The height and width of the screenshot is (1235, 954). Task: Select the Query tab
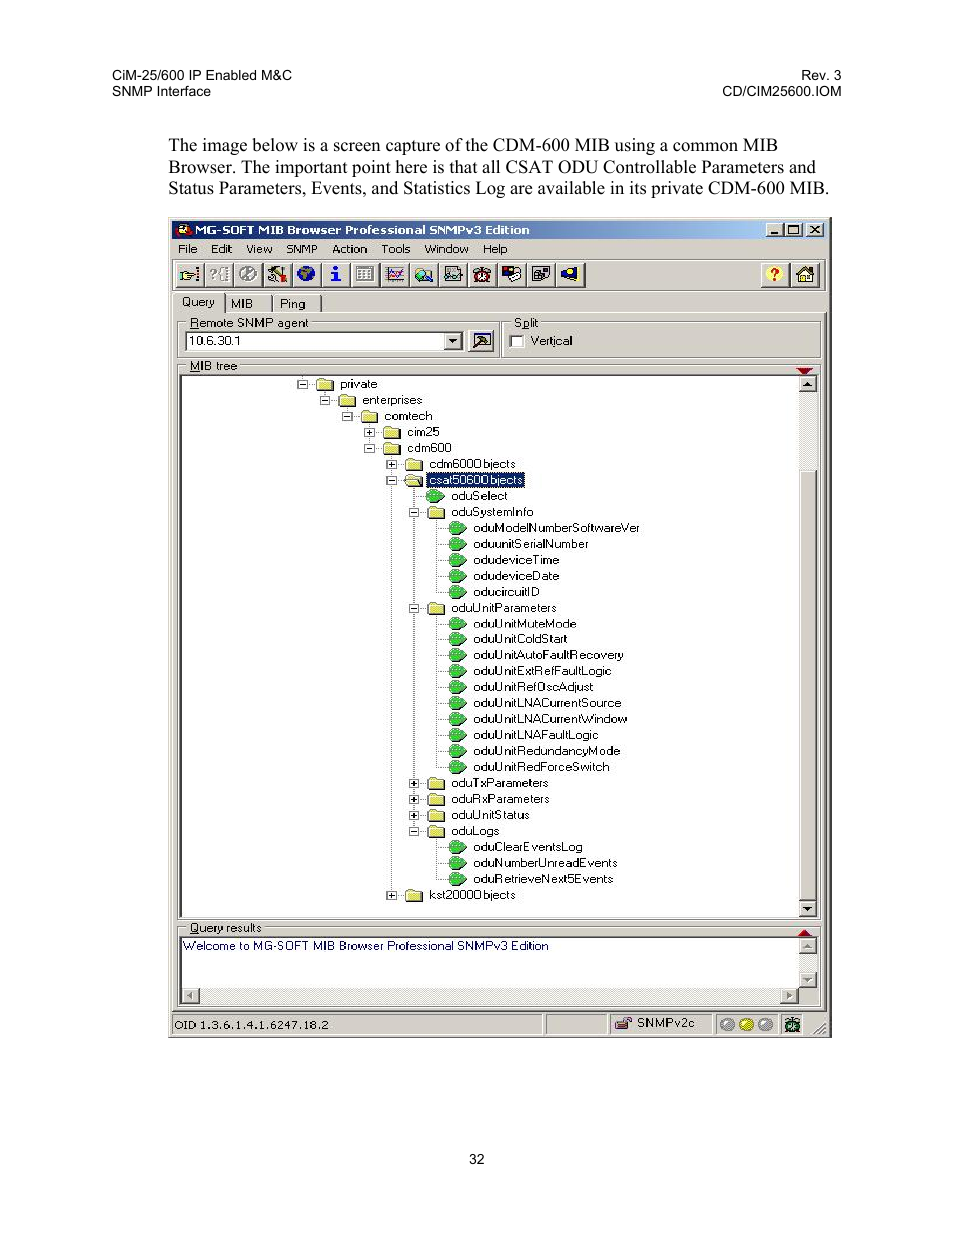point(198,302)
